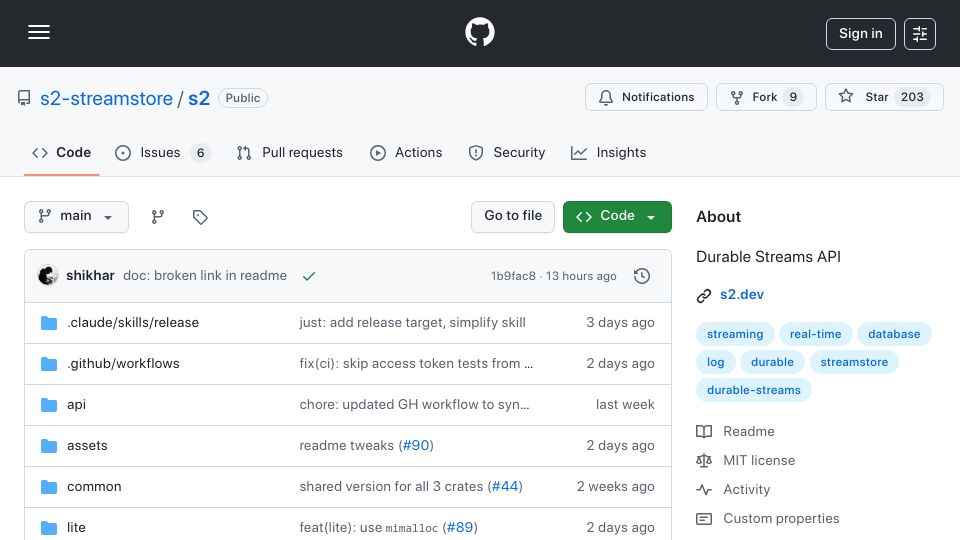Expand the main branch dropdown

coord(77,217)
